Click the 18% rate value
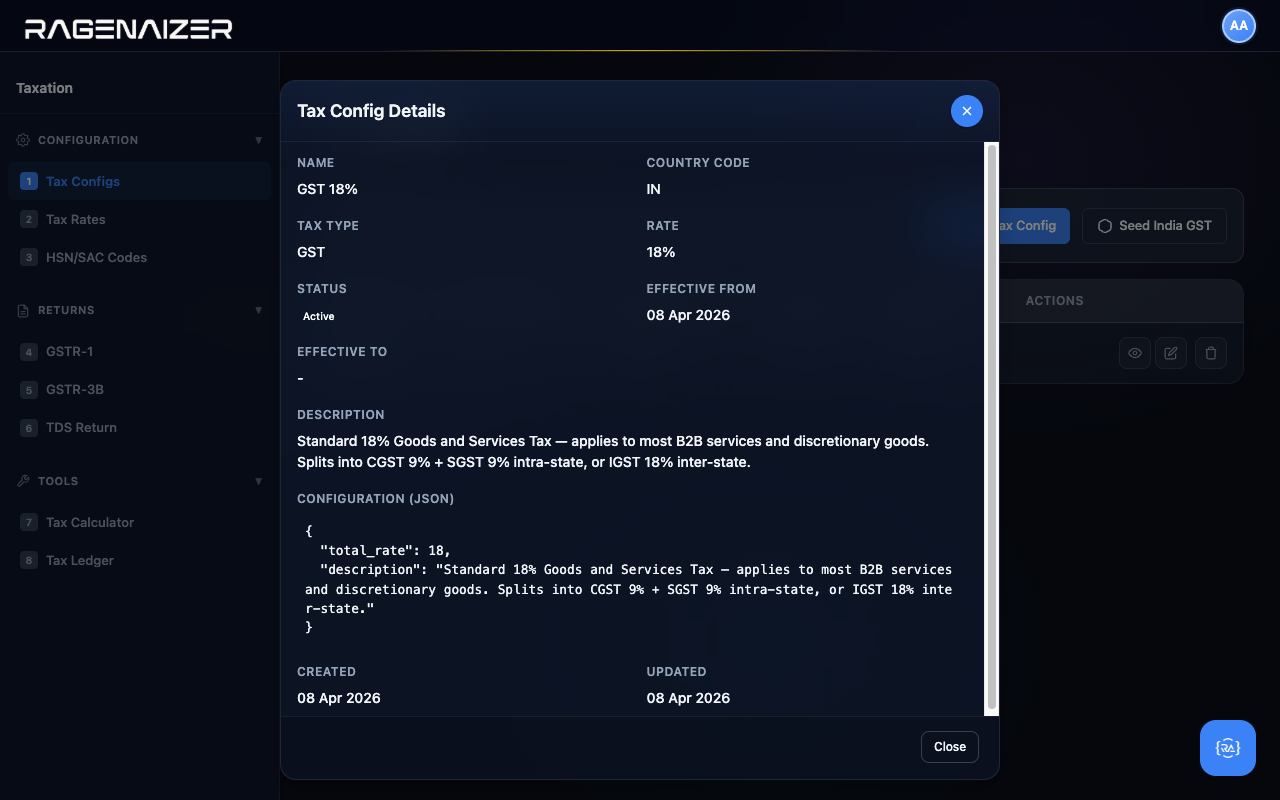1280x800 pixels. point(661,252)
